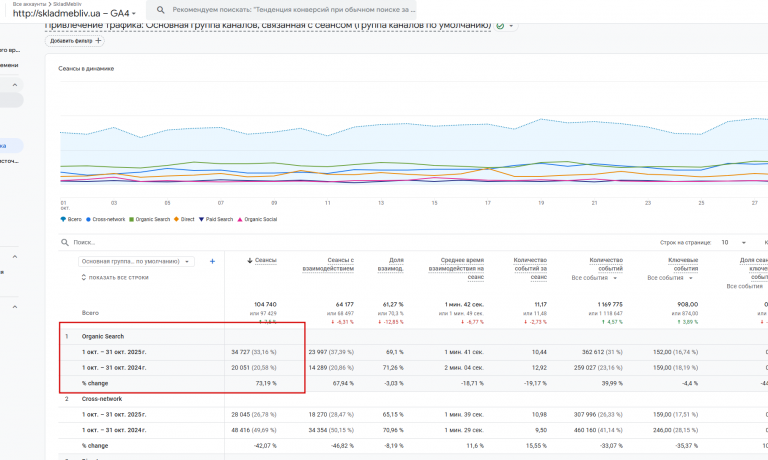Sort by Сеансы с взаимодействием column
The width and height of the screenshot is (768, 460).
point(328,265)
